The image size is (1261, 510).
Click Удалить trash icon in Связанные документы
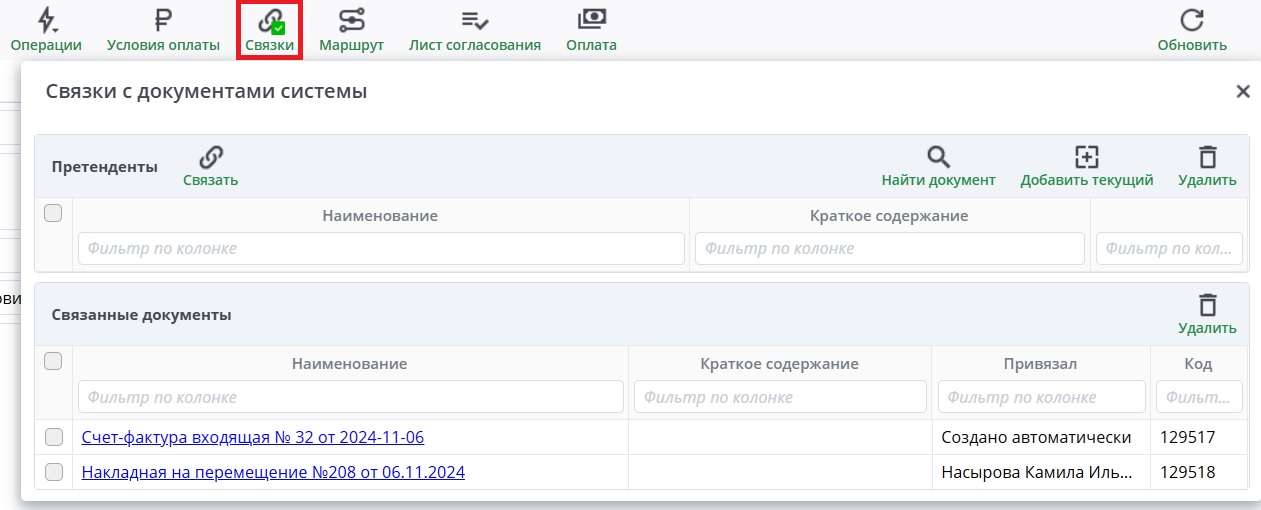(1207, 305)
